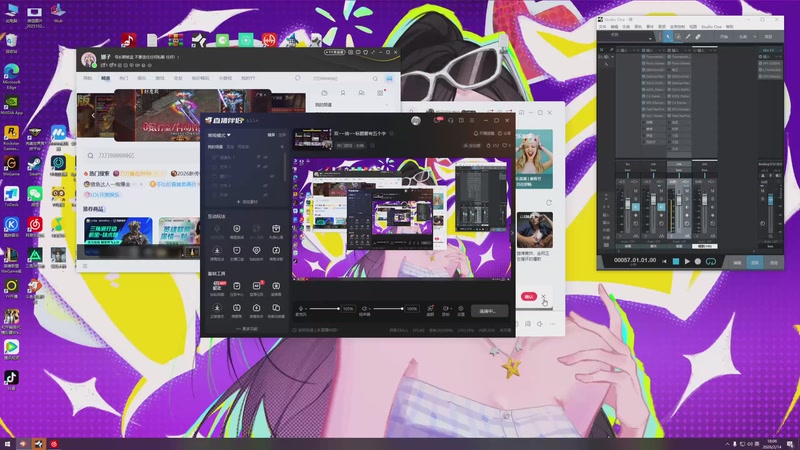The image size is (800, 450).
Task: Switch to the 编辑 tab at Studio One bottom
Action: [737, 262]
